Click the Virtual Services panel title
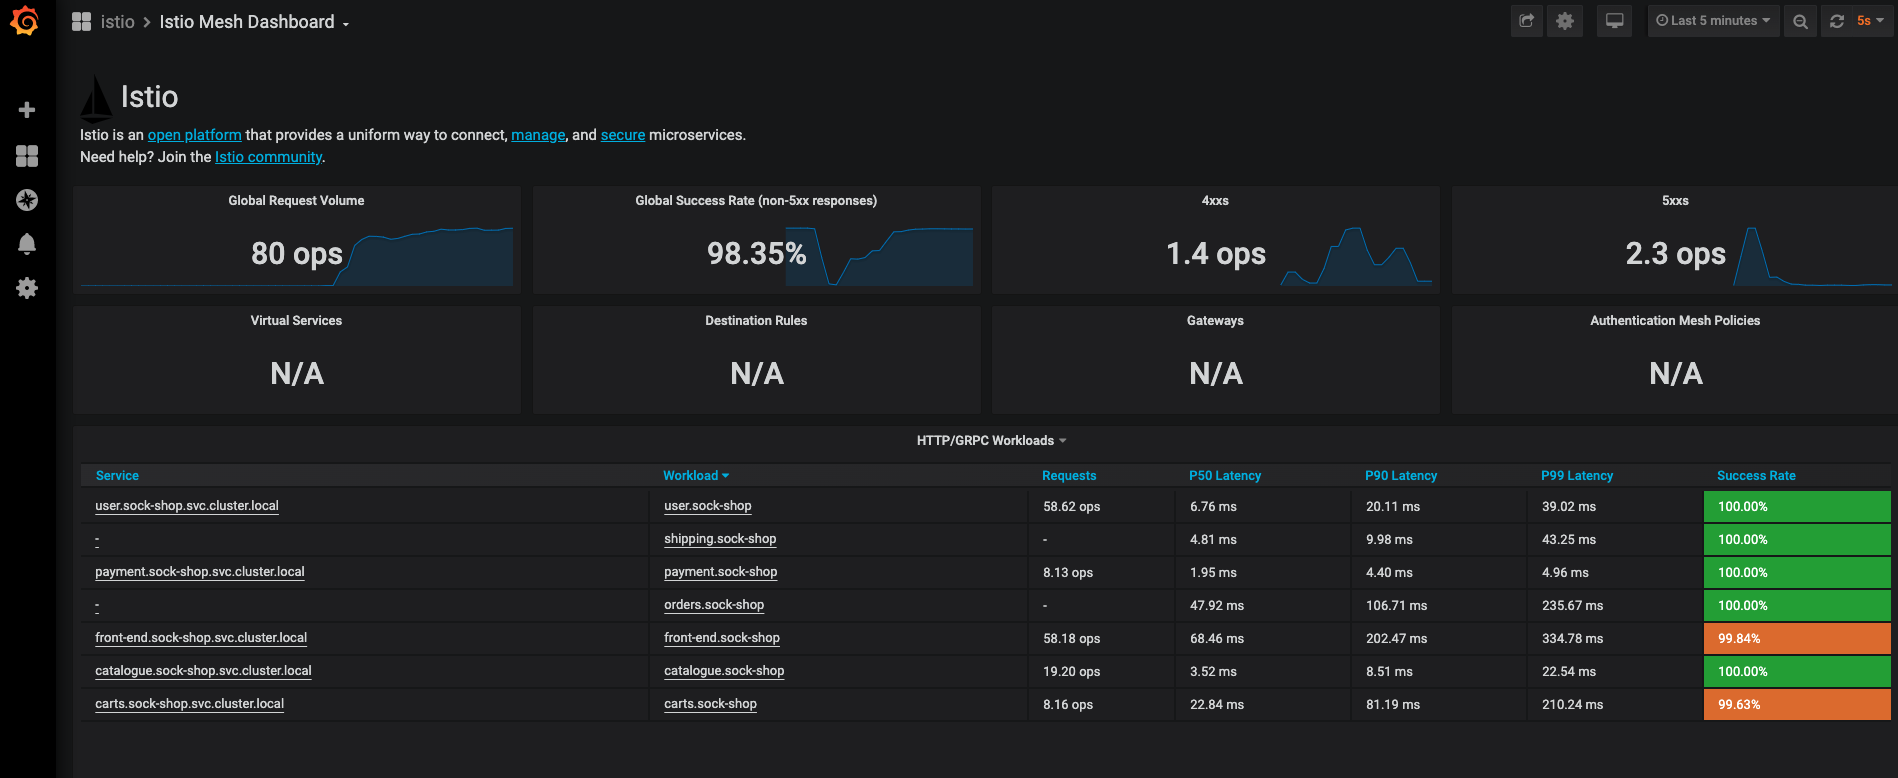 [296, 321]
